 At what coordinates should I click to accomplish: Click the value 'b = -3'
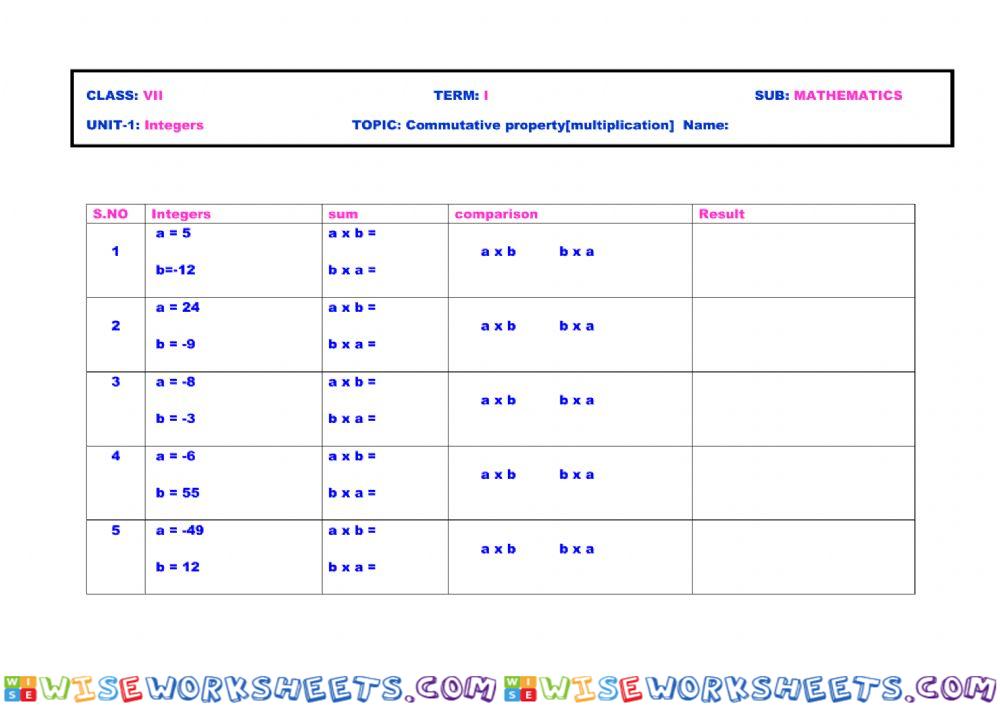coord(175,419)
